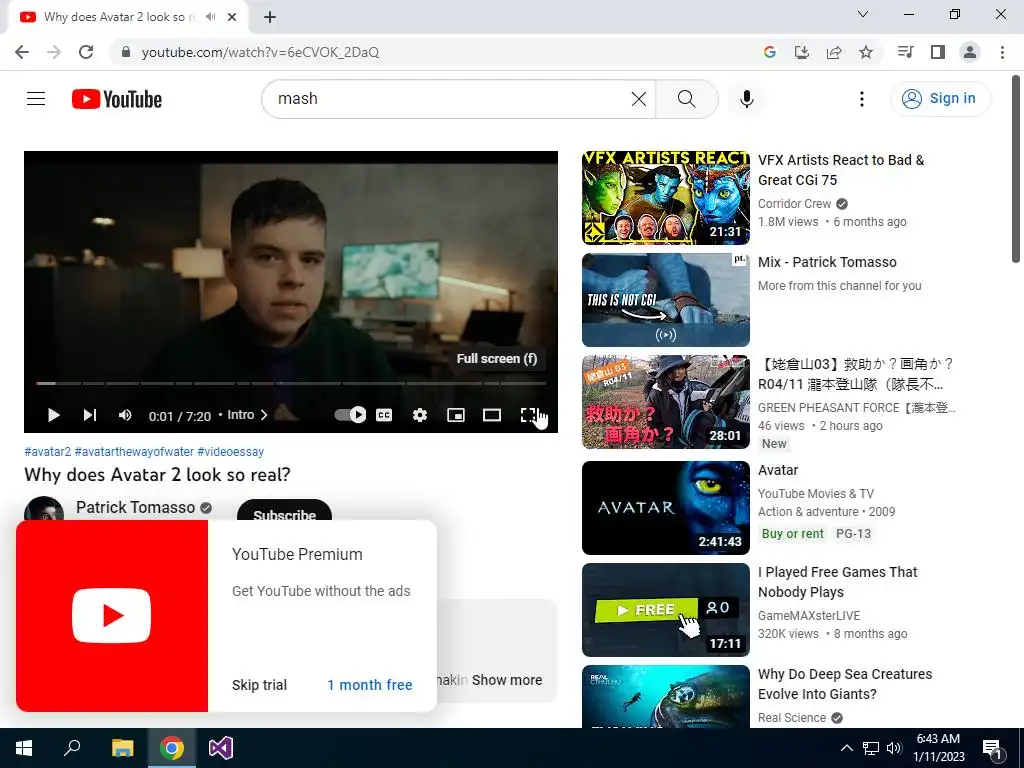The height and width of the screenshot is (768, 1024).
Task: Open Why Do Deep Sea Creatures title
Action: point(845,684)
